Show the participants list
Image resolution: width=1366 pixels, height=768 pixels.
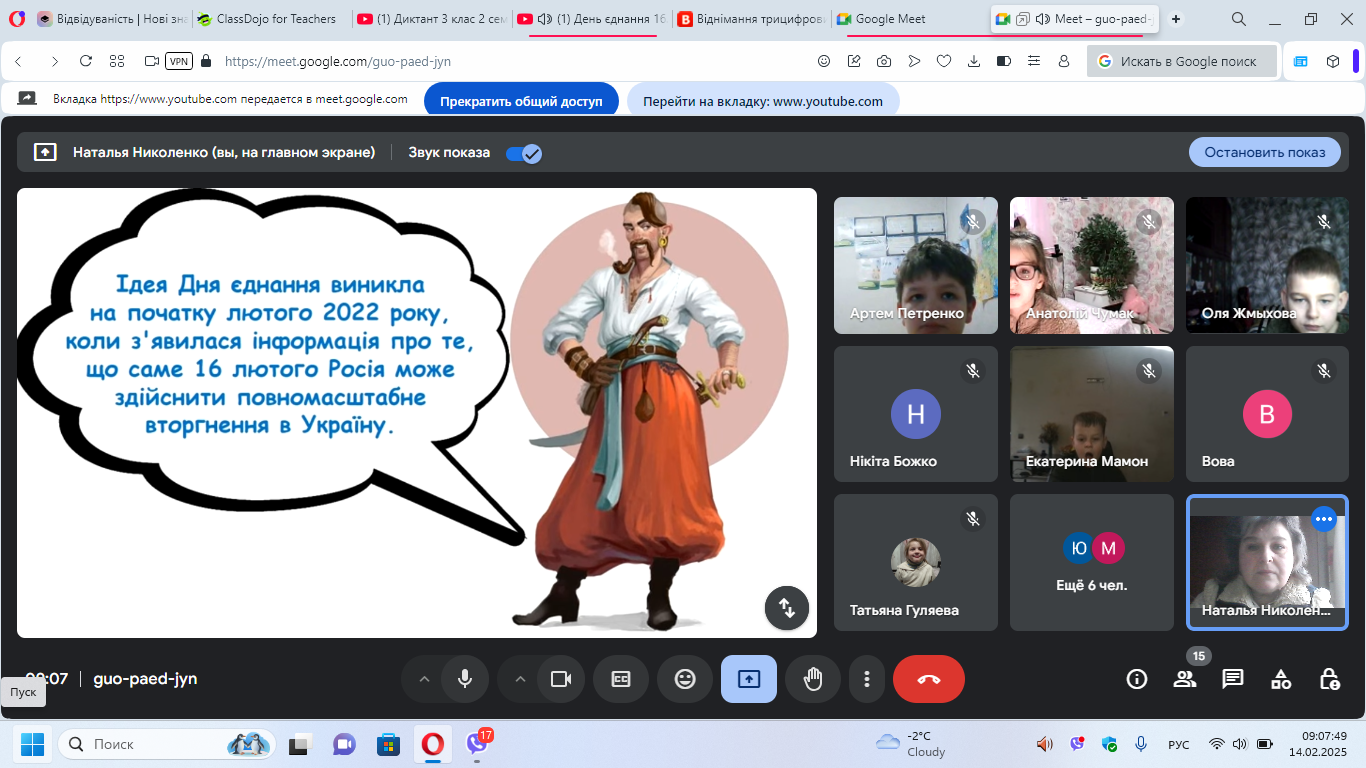(1185, 679)
